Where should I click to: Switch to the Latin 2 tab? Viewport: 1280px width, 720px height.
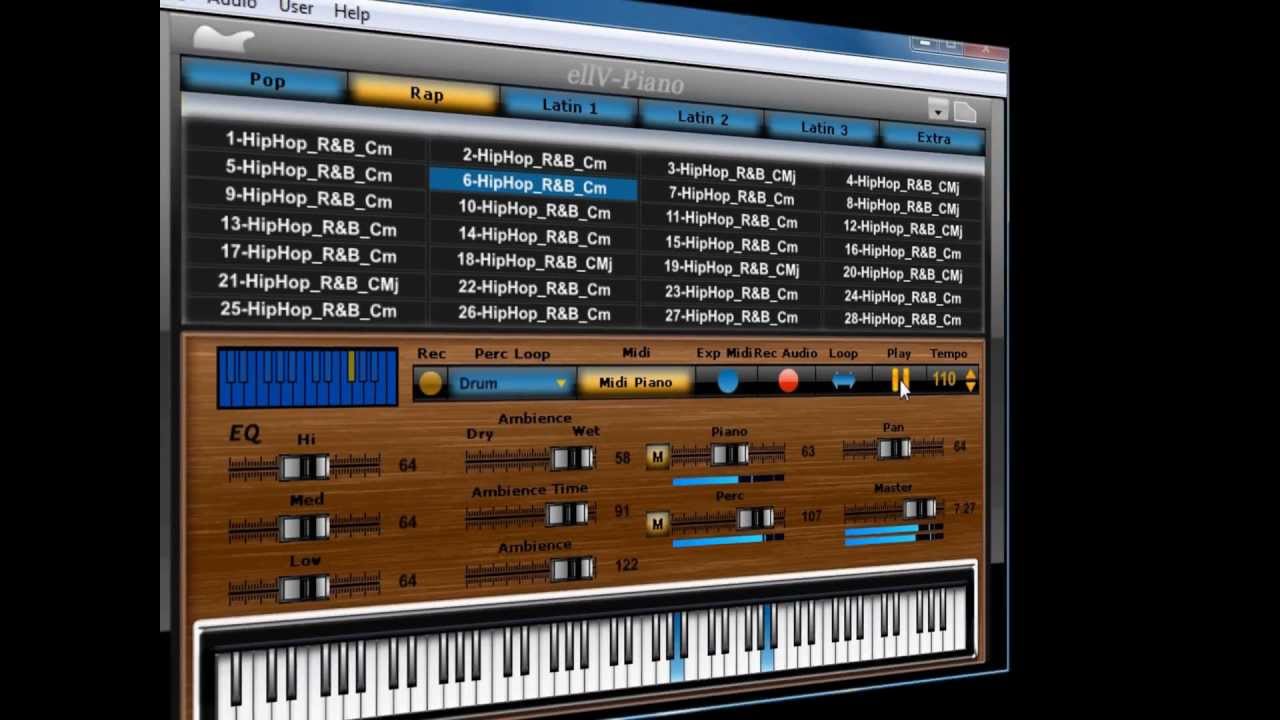[x=703, y=117]
